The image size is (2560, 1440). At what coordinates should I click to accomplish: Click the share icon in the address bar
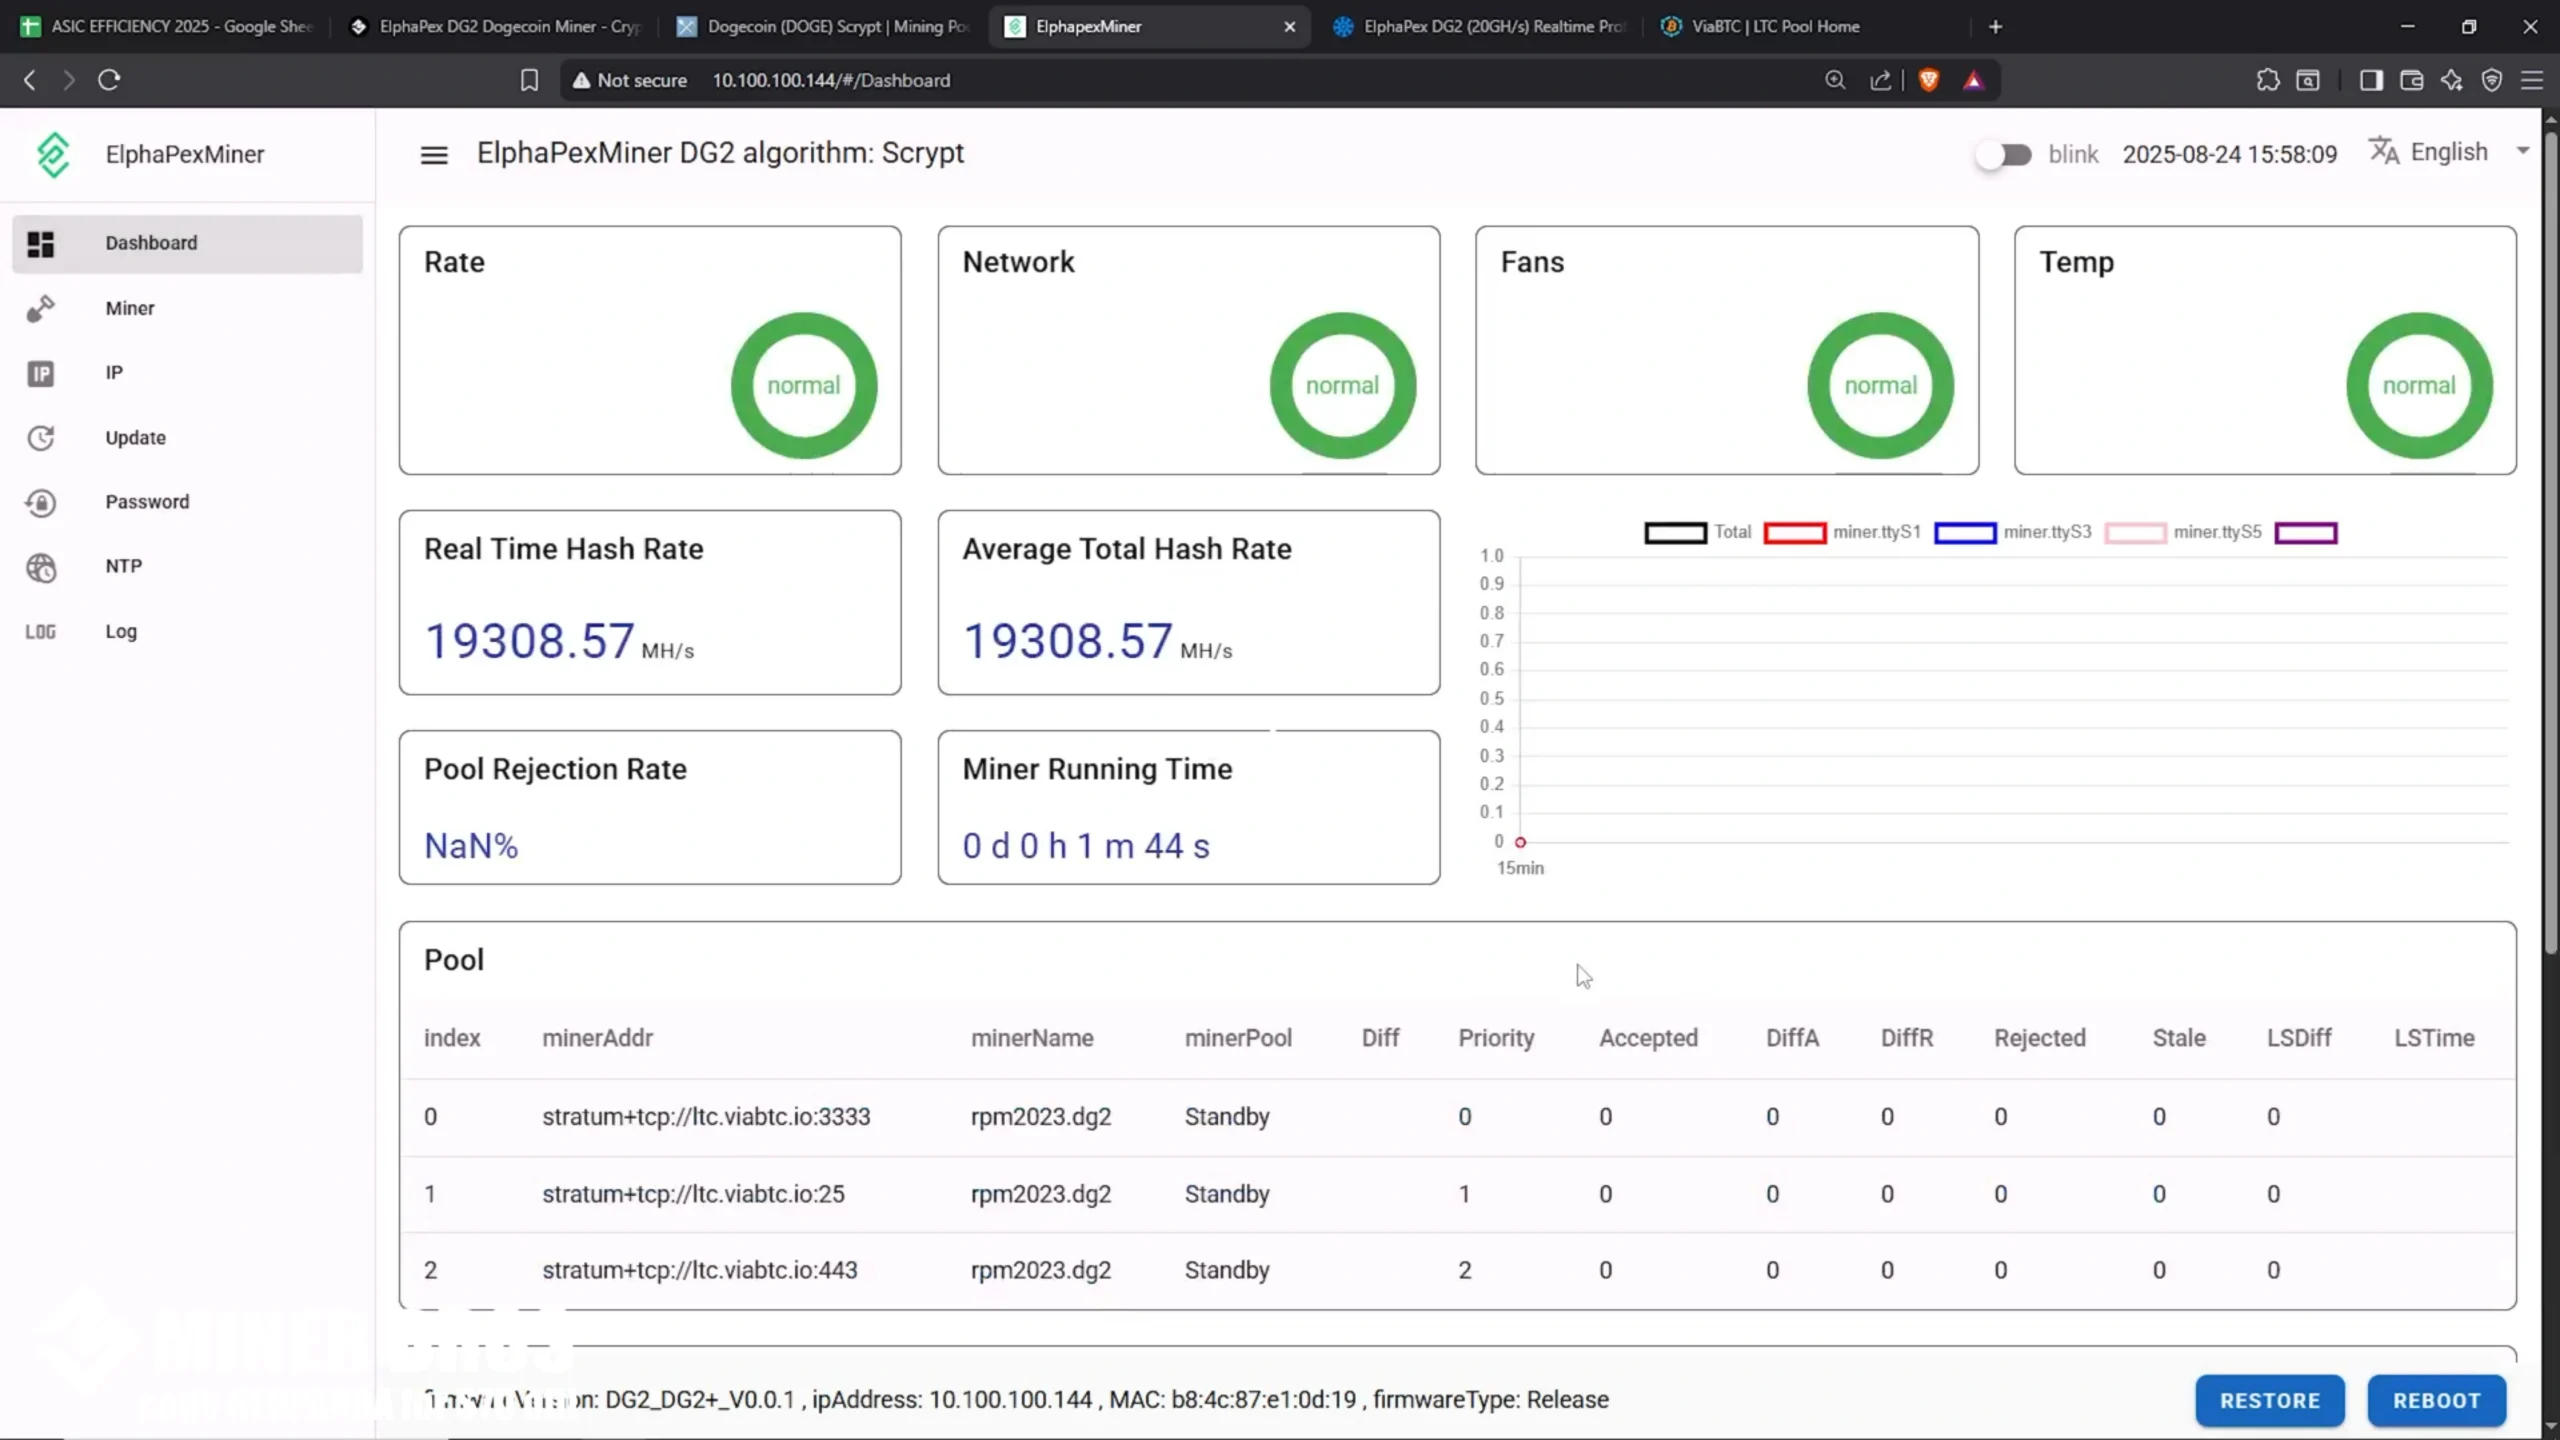pyautogui.click(x=1880, y=80)
